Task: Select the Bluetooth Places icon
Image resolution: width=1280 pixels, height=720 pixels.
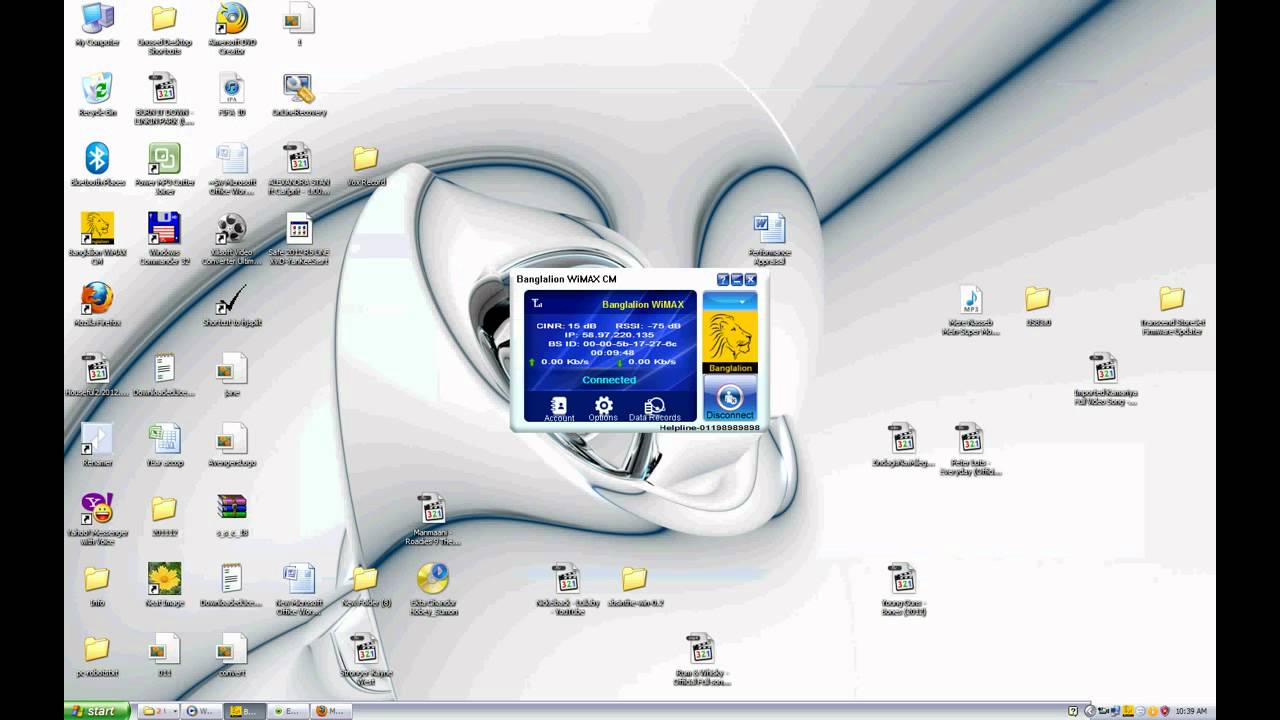Action: [97, 165]
